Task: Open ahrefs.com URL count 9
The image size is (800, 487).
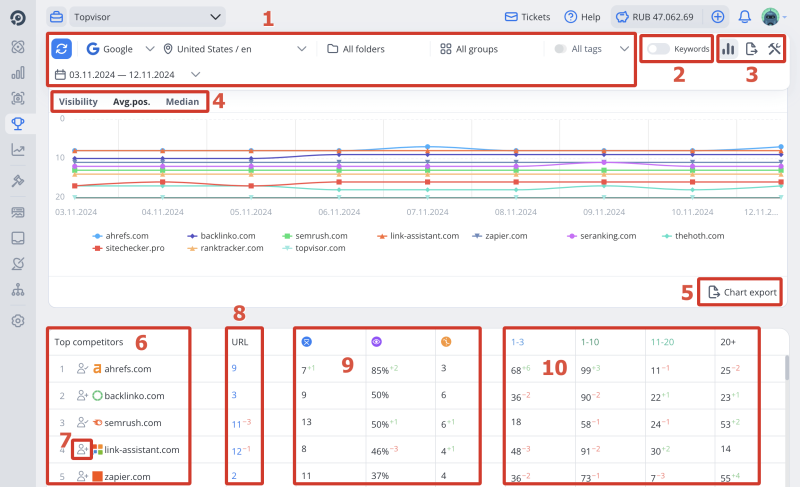Action: (x=234, y=368)
